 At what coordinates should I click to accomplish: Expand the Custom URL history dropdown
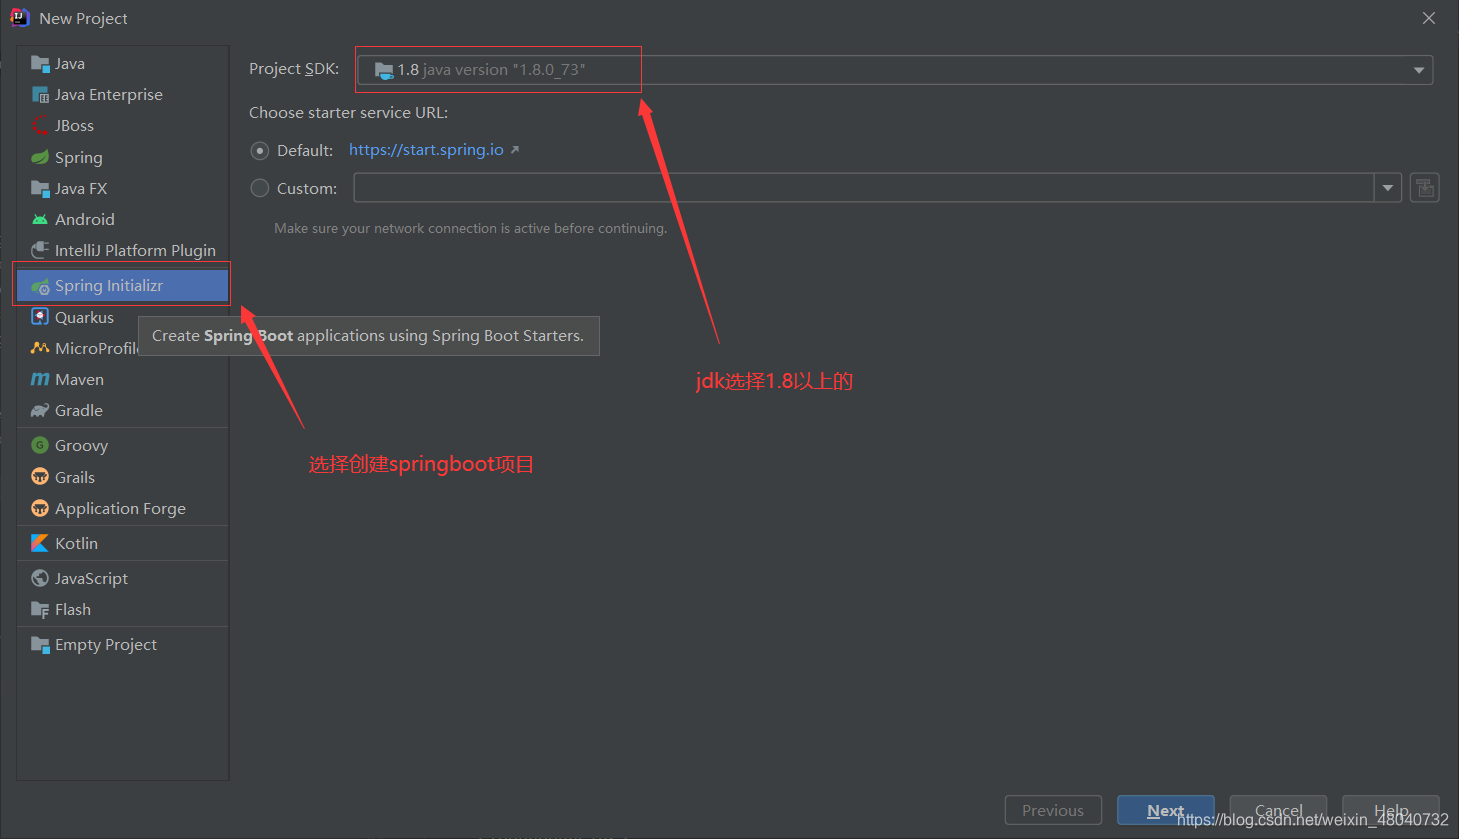pos(1388,188)
